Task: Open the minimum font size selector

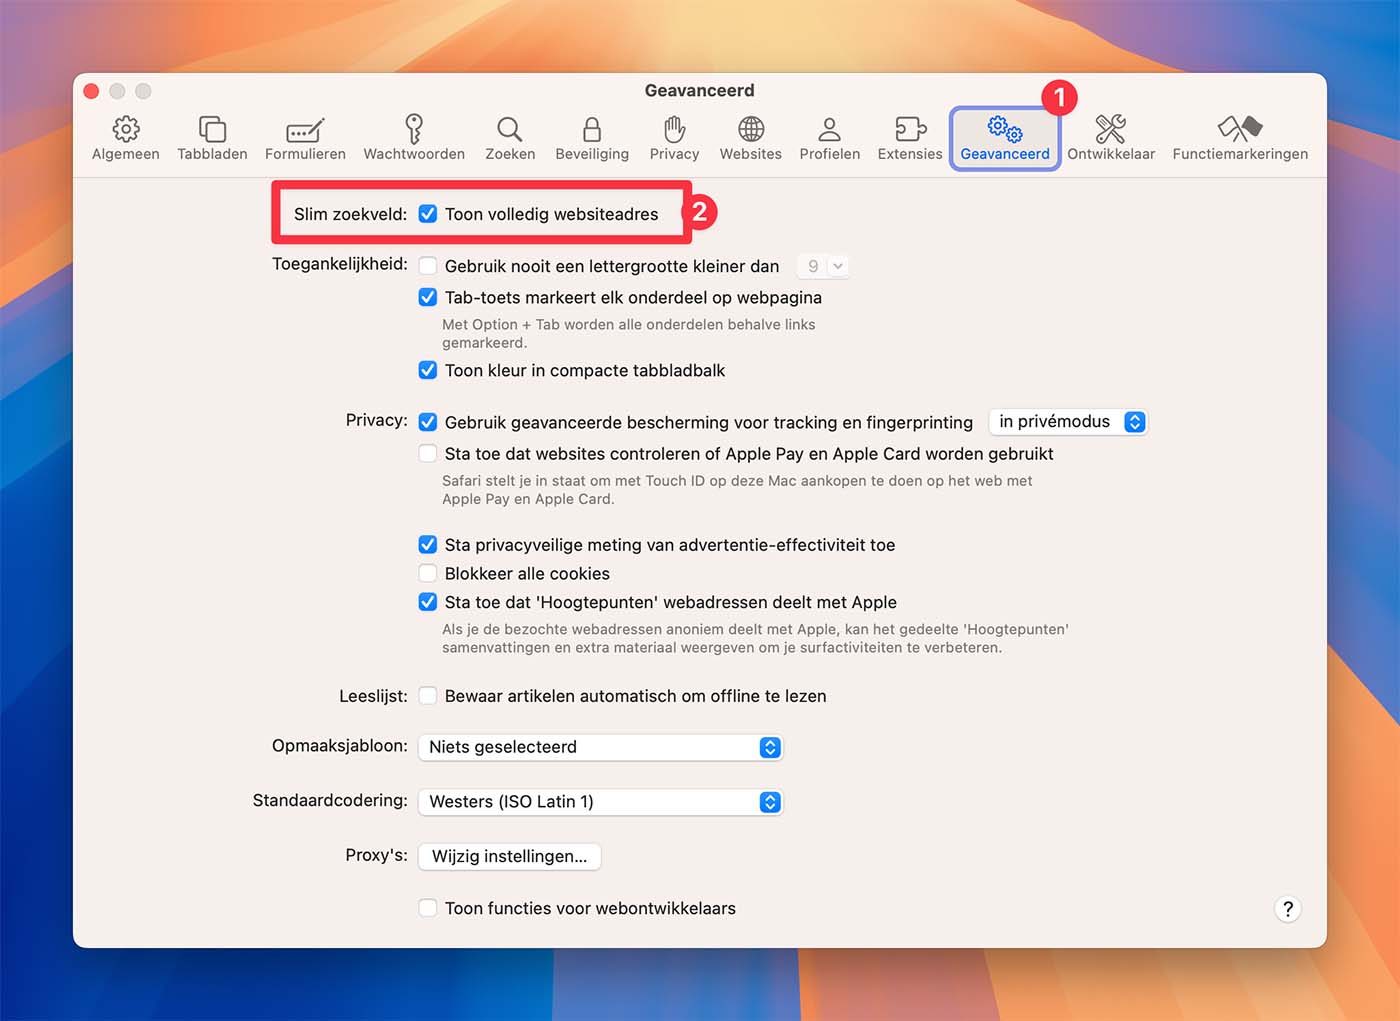Action: 824,266
